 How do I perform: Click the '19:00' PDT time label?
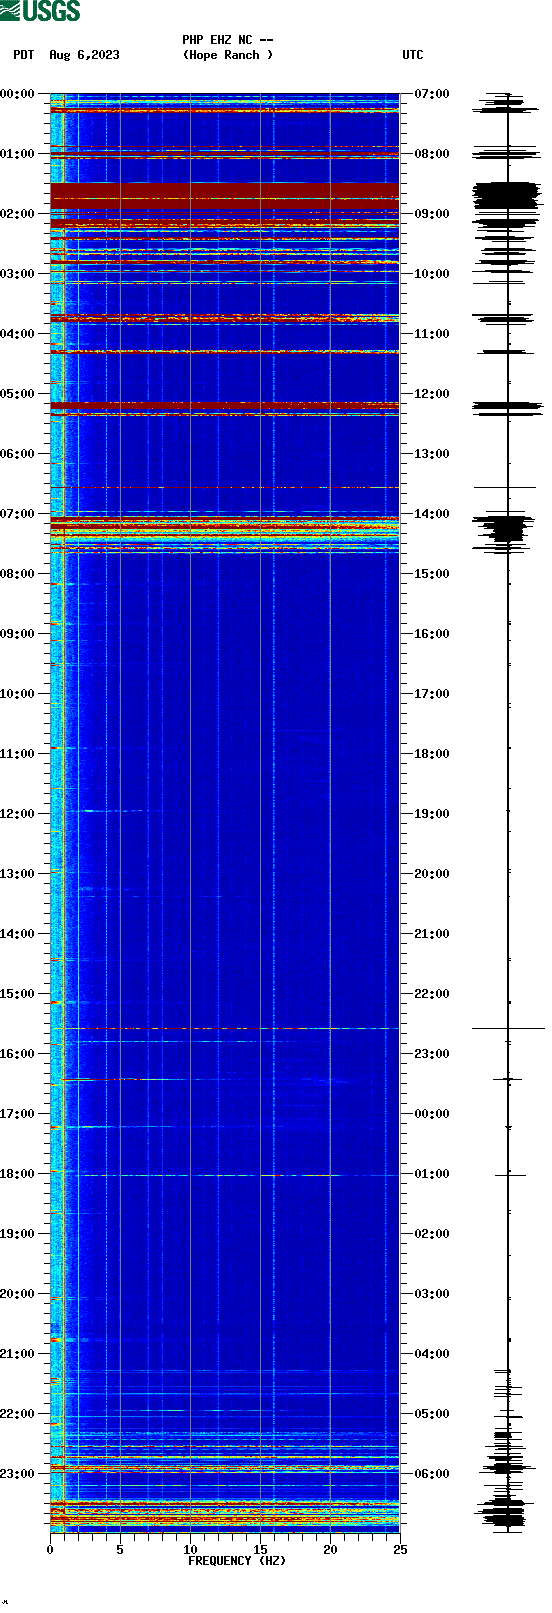point(17,1234)
